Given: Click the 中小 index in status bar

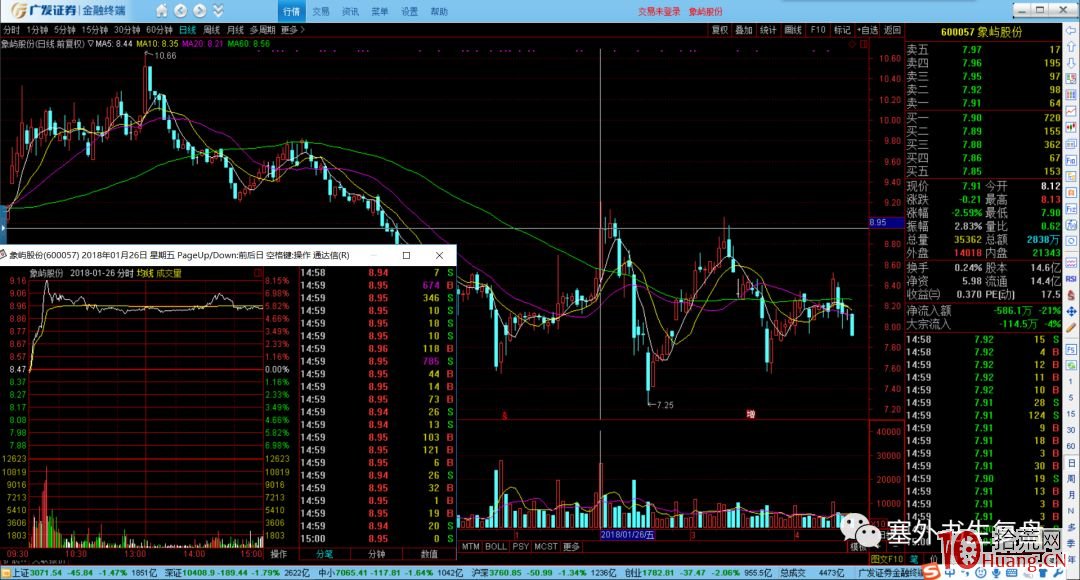Looking at the screenshot, I should click(x=391, y=572).
